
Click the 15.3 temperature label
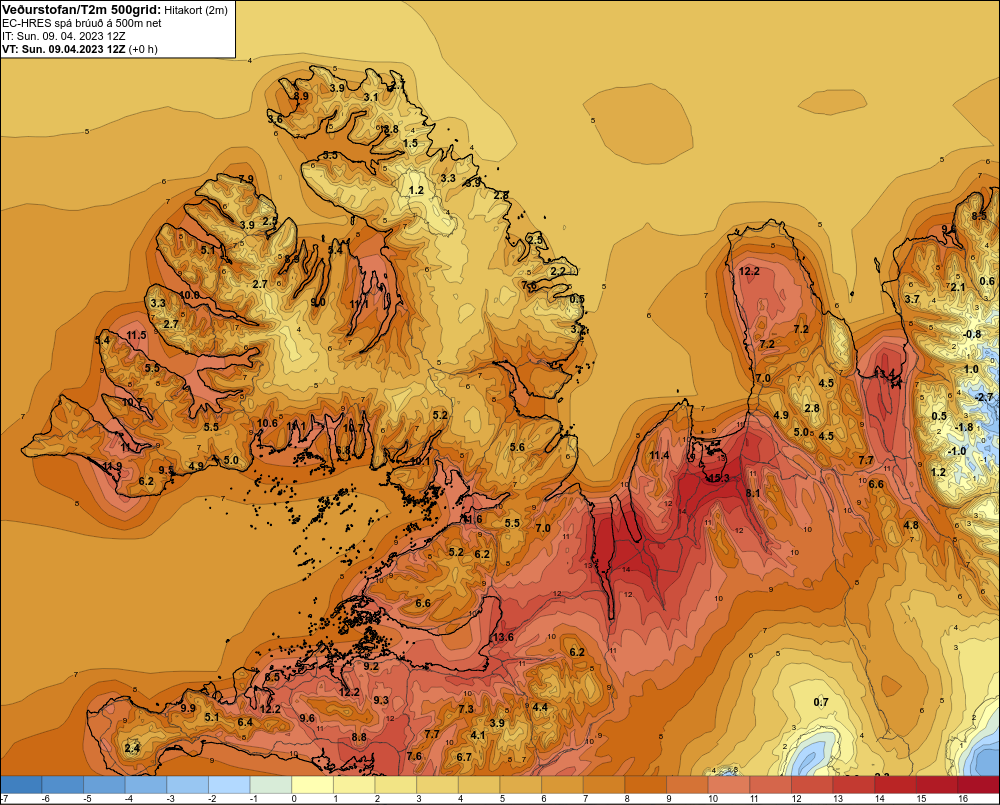tap(719, 478)
